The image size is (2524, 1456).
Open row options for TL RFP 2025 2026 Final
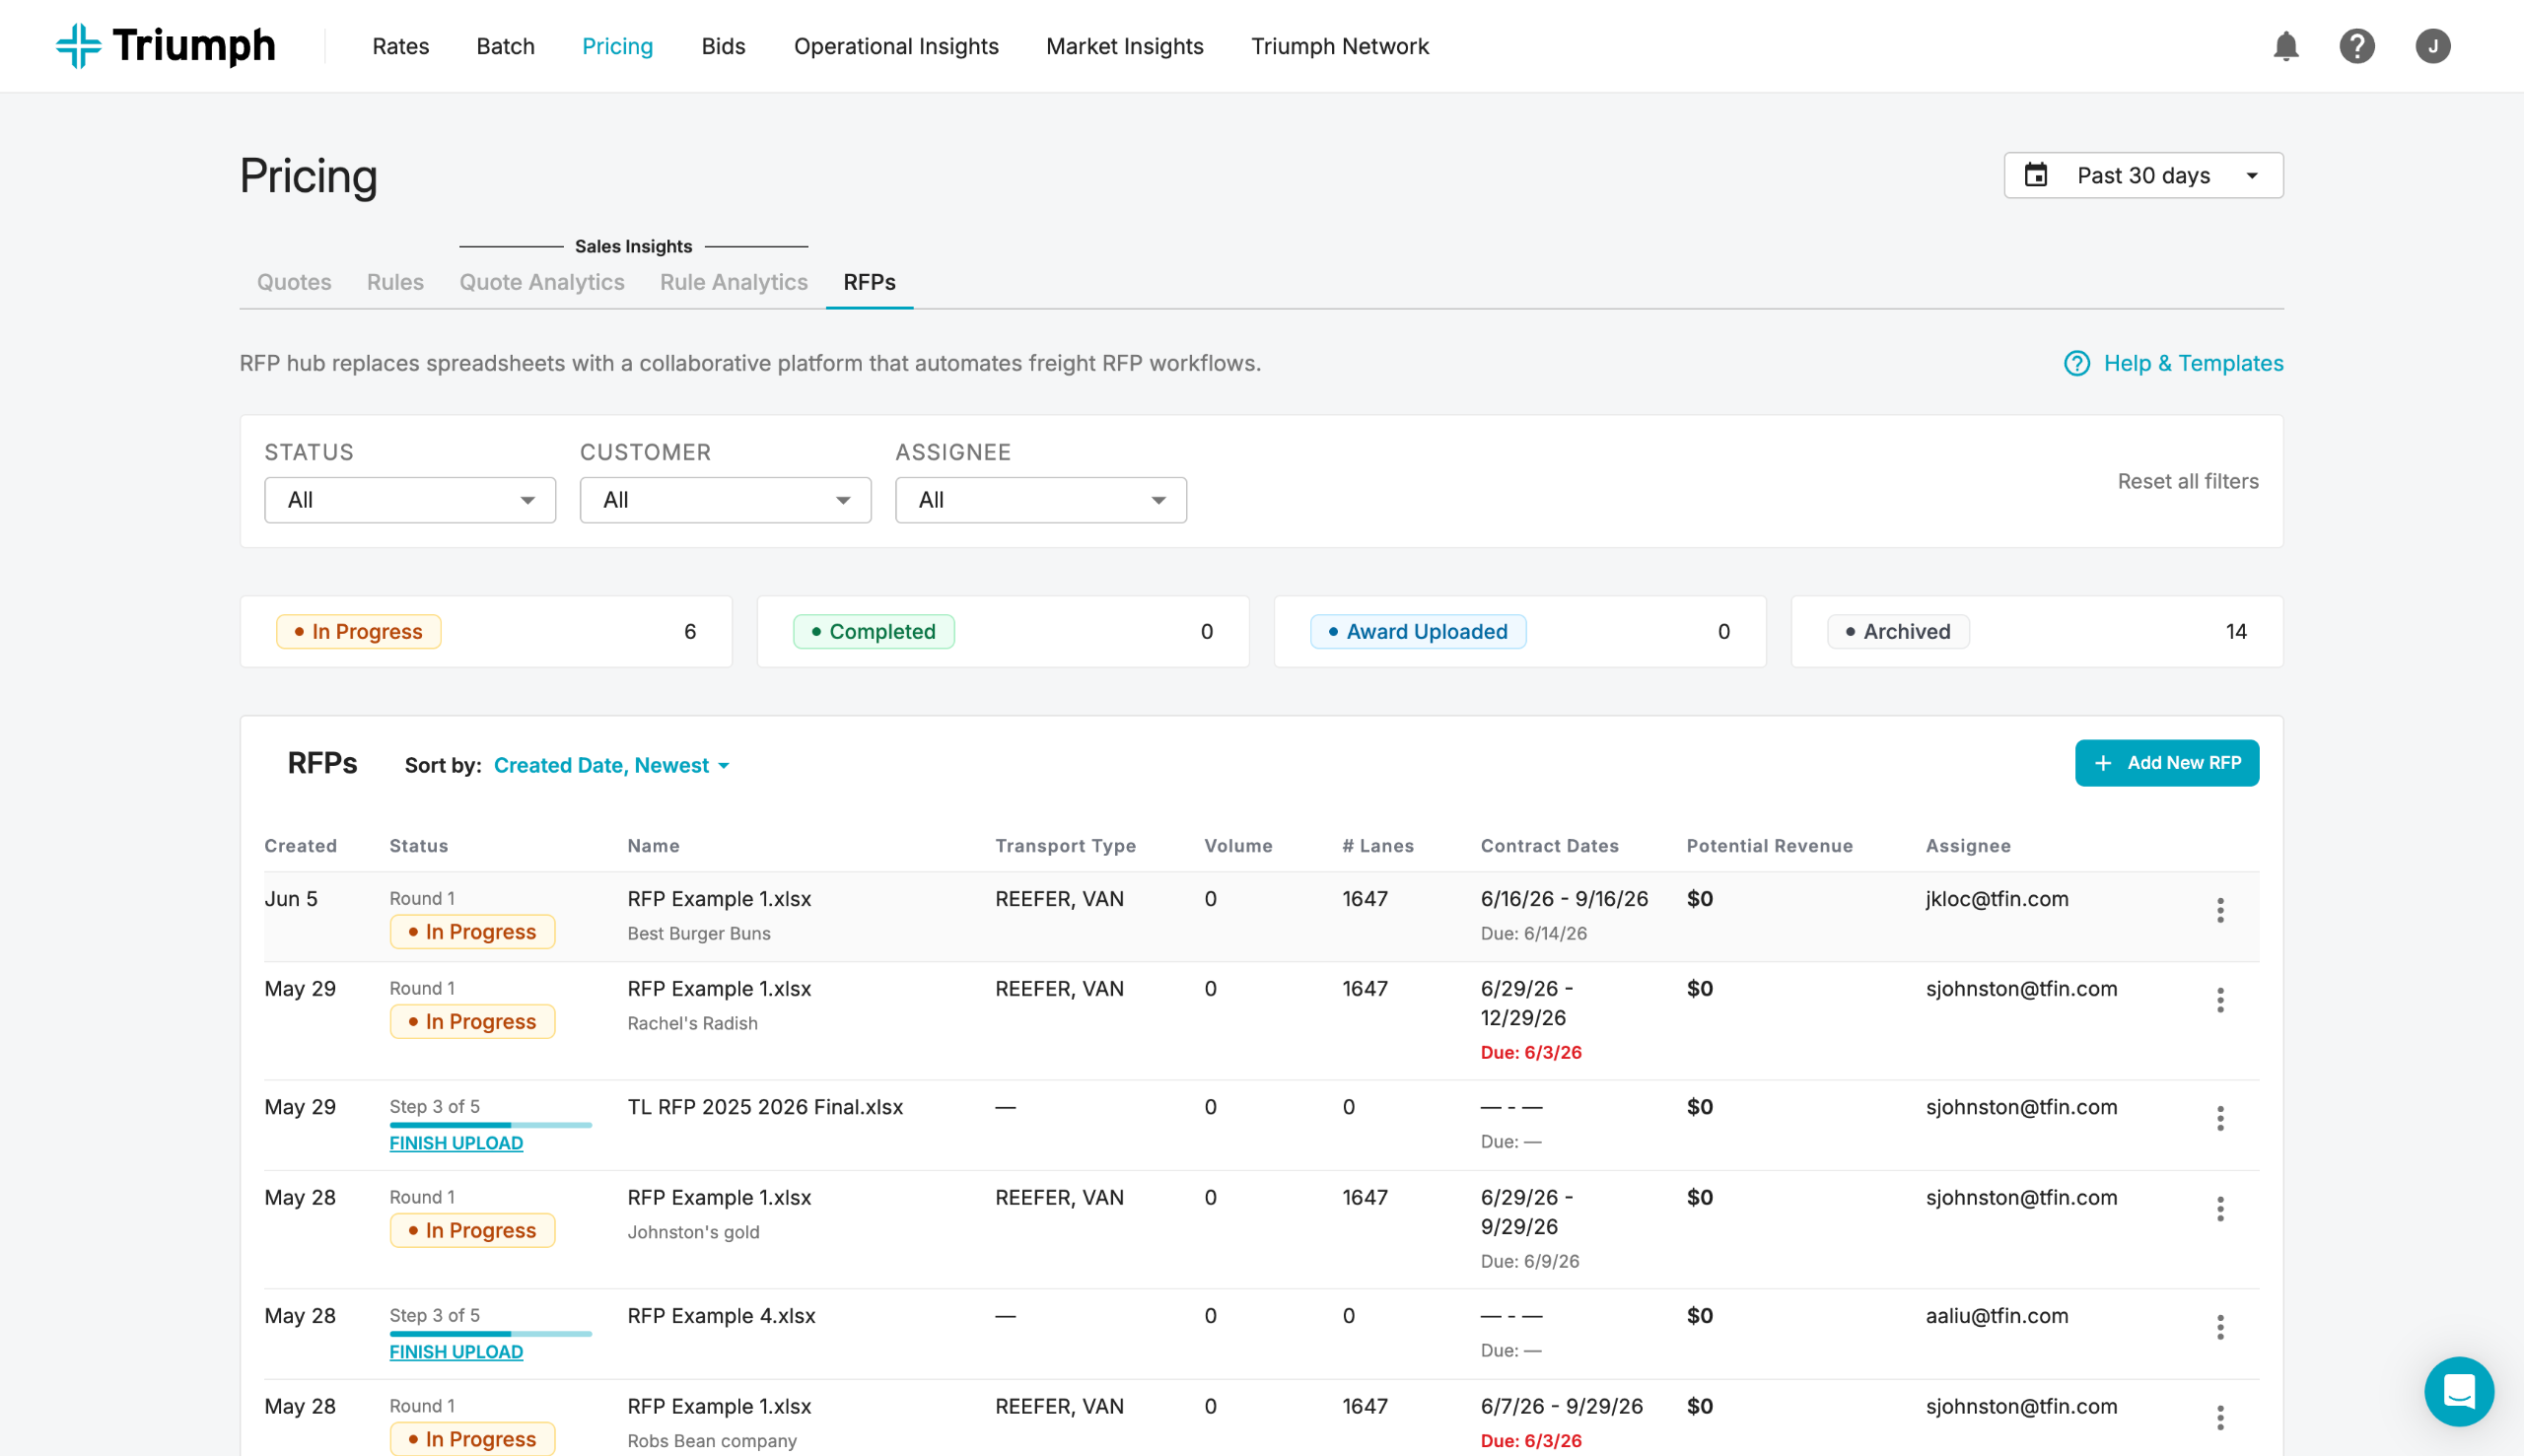click(x=2219, y=1118)
